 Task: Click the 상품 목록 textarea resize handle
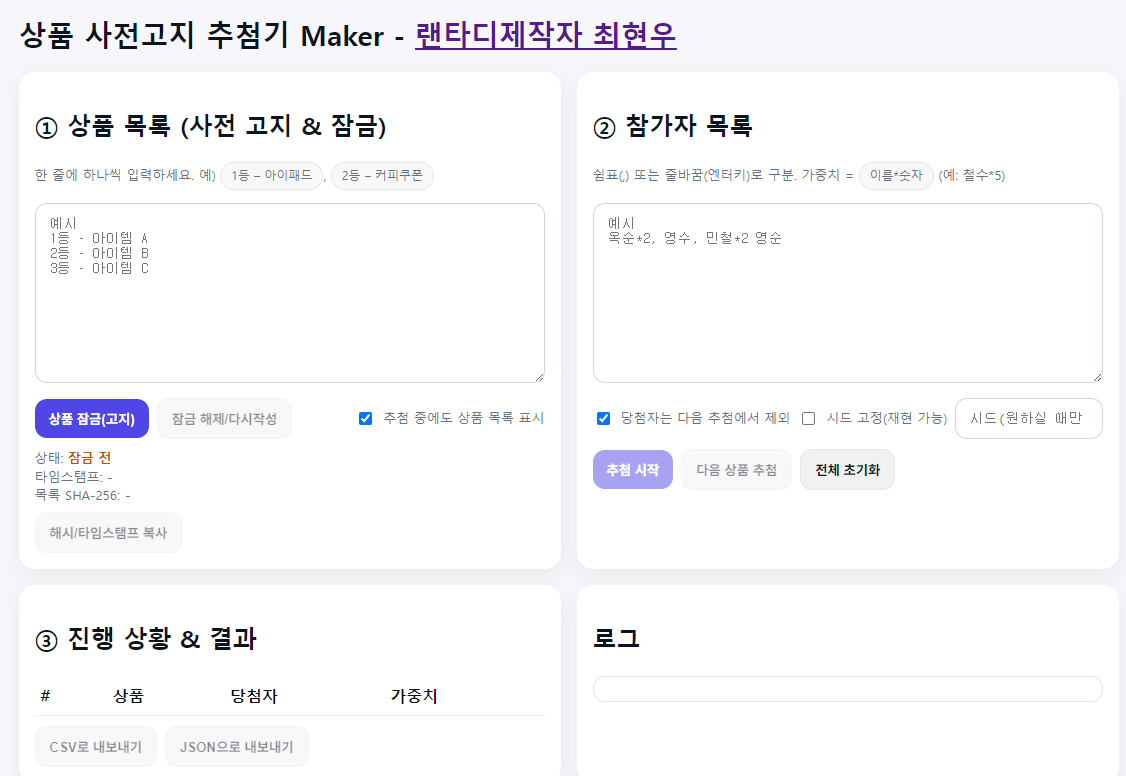538,376
